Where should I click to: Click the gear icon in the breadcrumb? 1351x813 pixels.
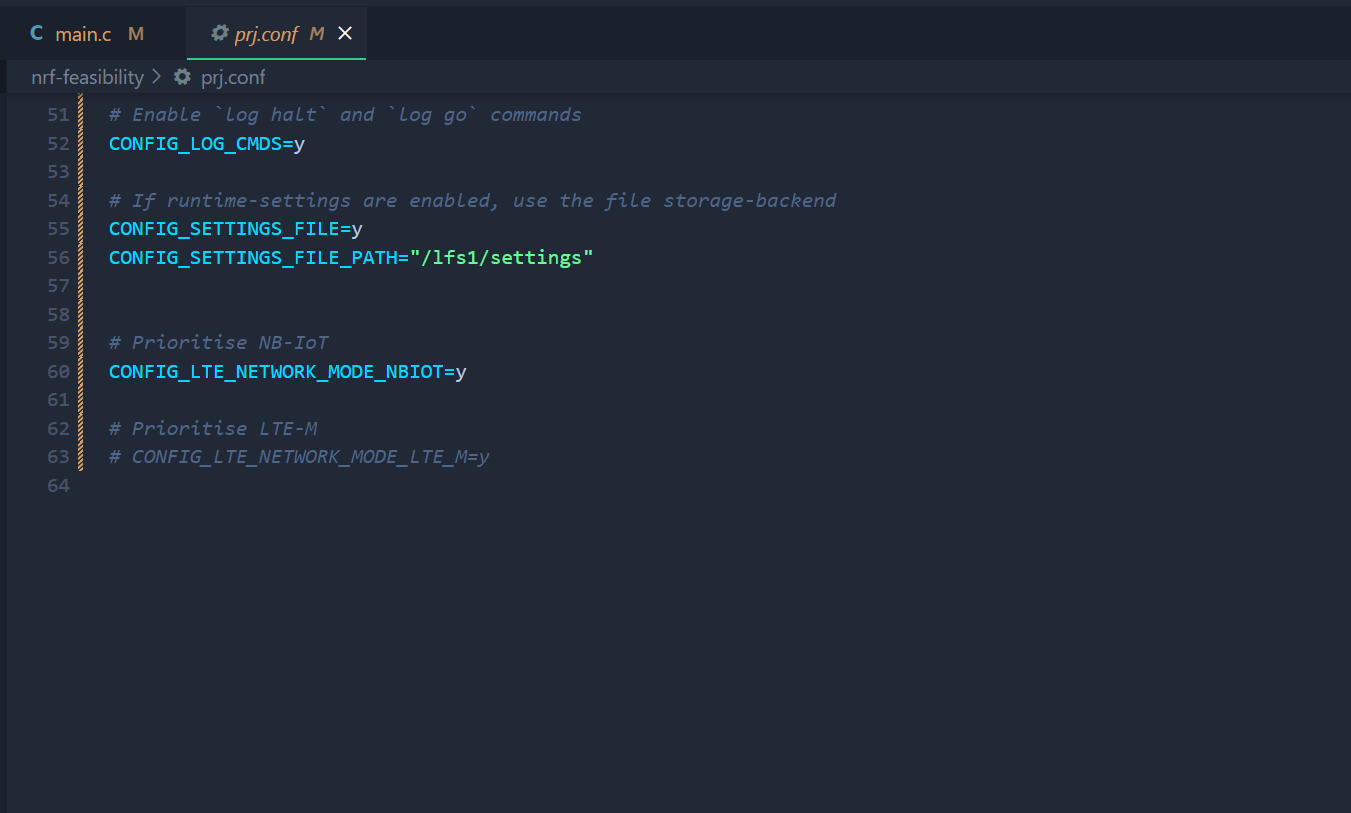click(182, 76)
